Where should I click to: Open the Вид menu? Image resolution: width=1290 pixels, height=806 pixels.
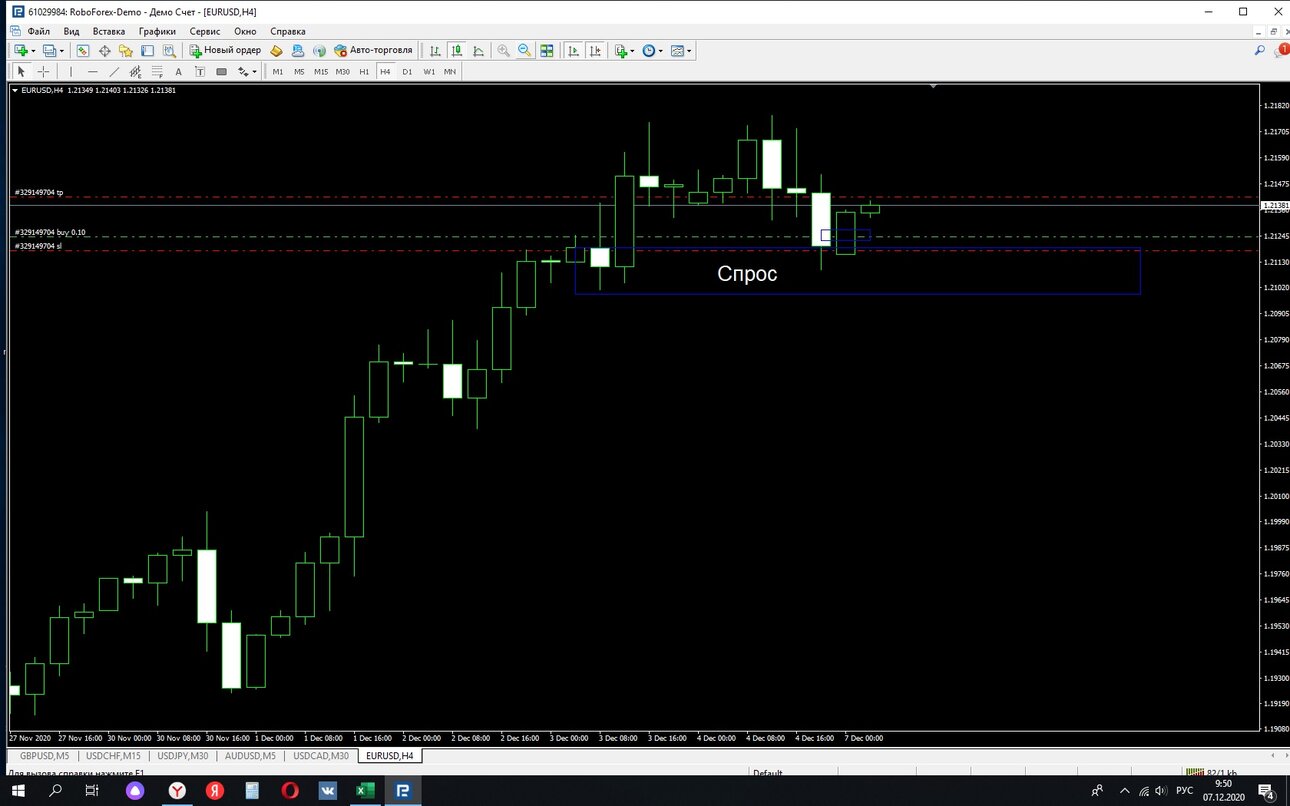tap(71, 31)
